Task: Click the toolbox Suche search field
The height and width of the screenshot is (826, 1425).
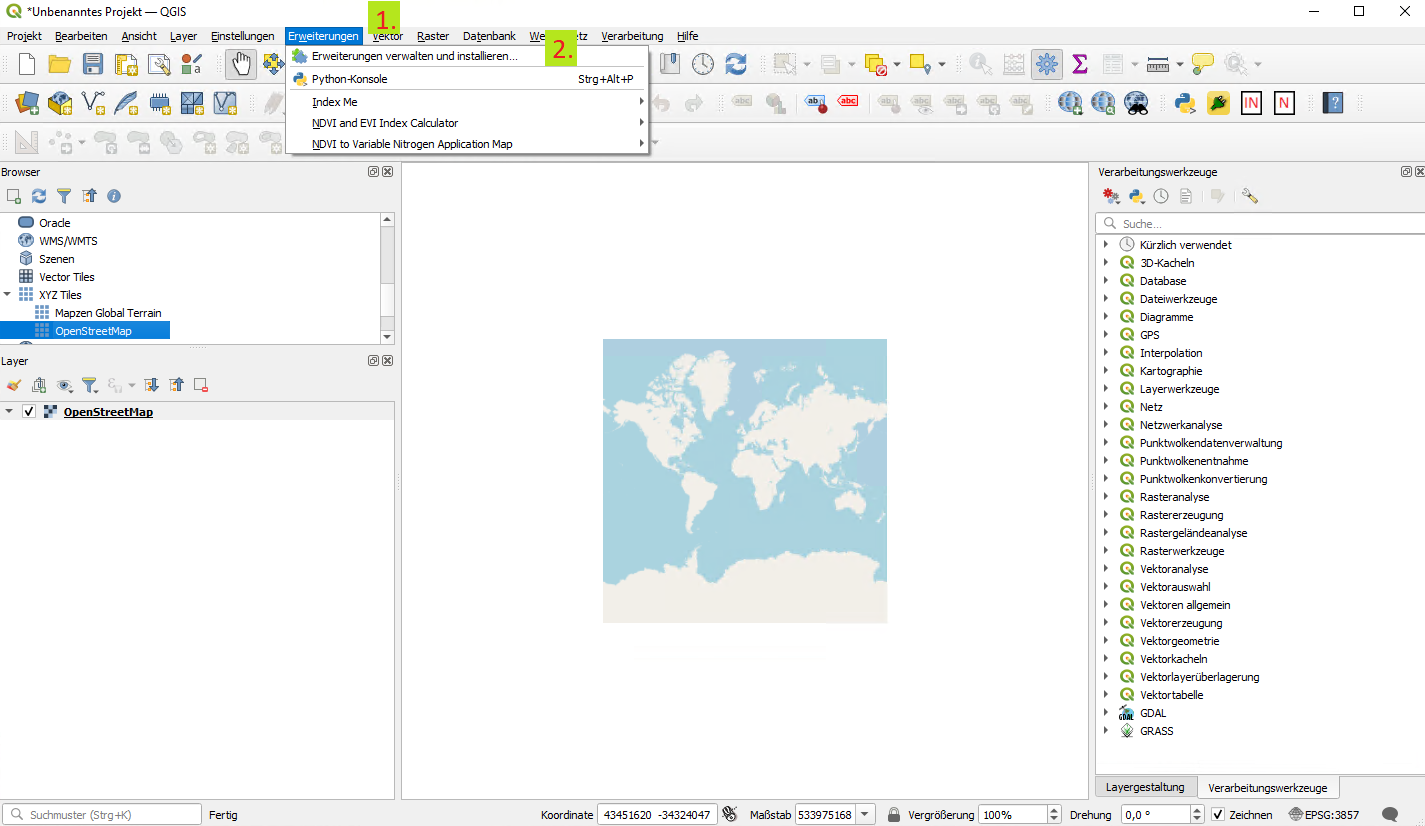Action: [1258, 224]
